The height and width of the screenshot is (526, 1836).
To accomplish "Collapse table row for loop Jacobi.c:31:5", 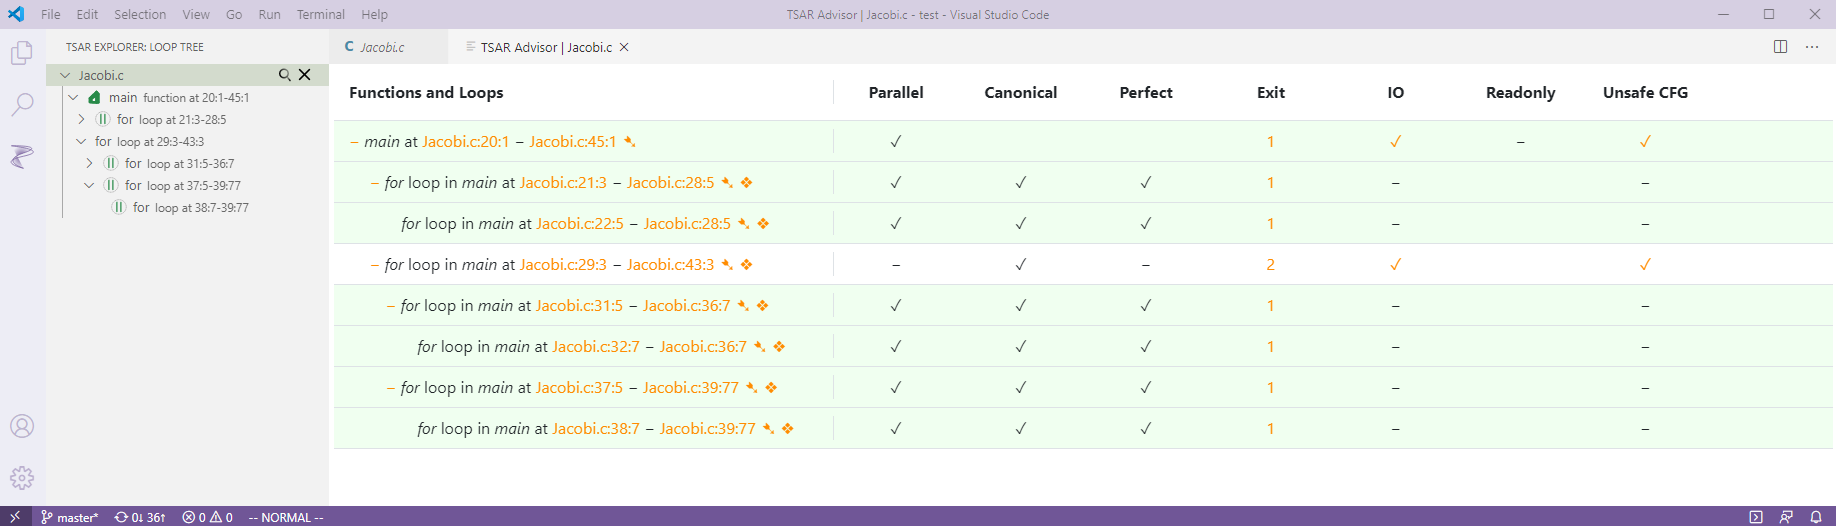I will [390, 306].
